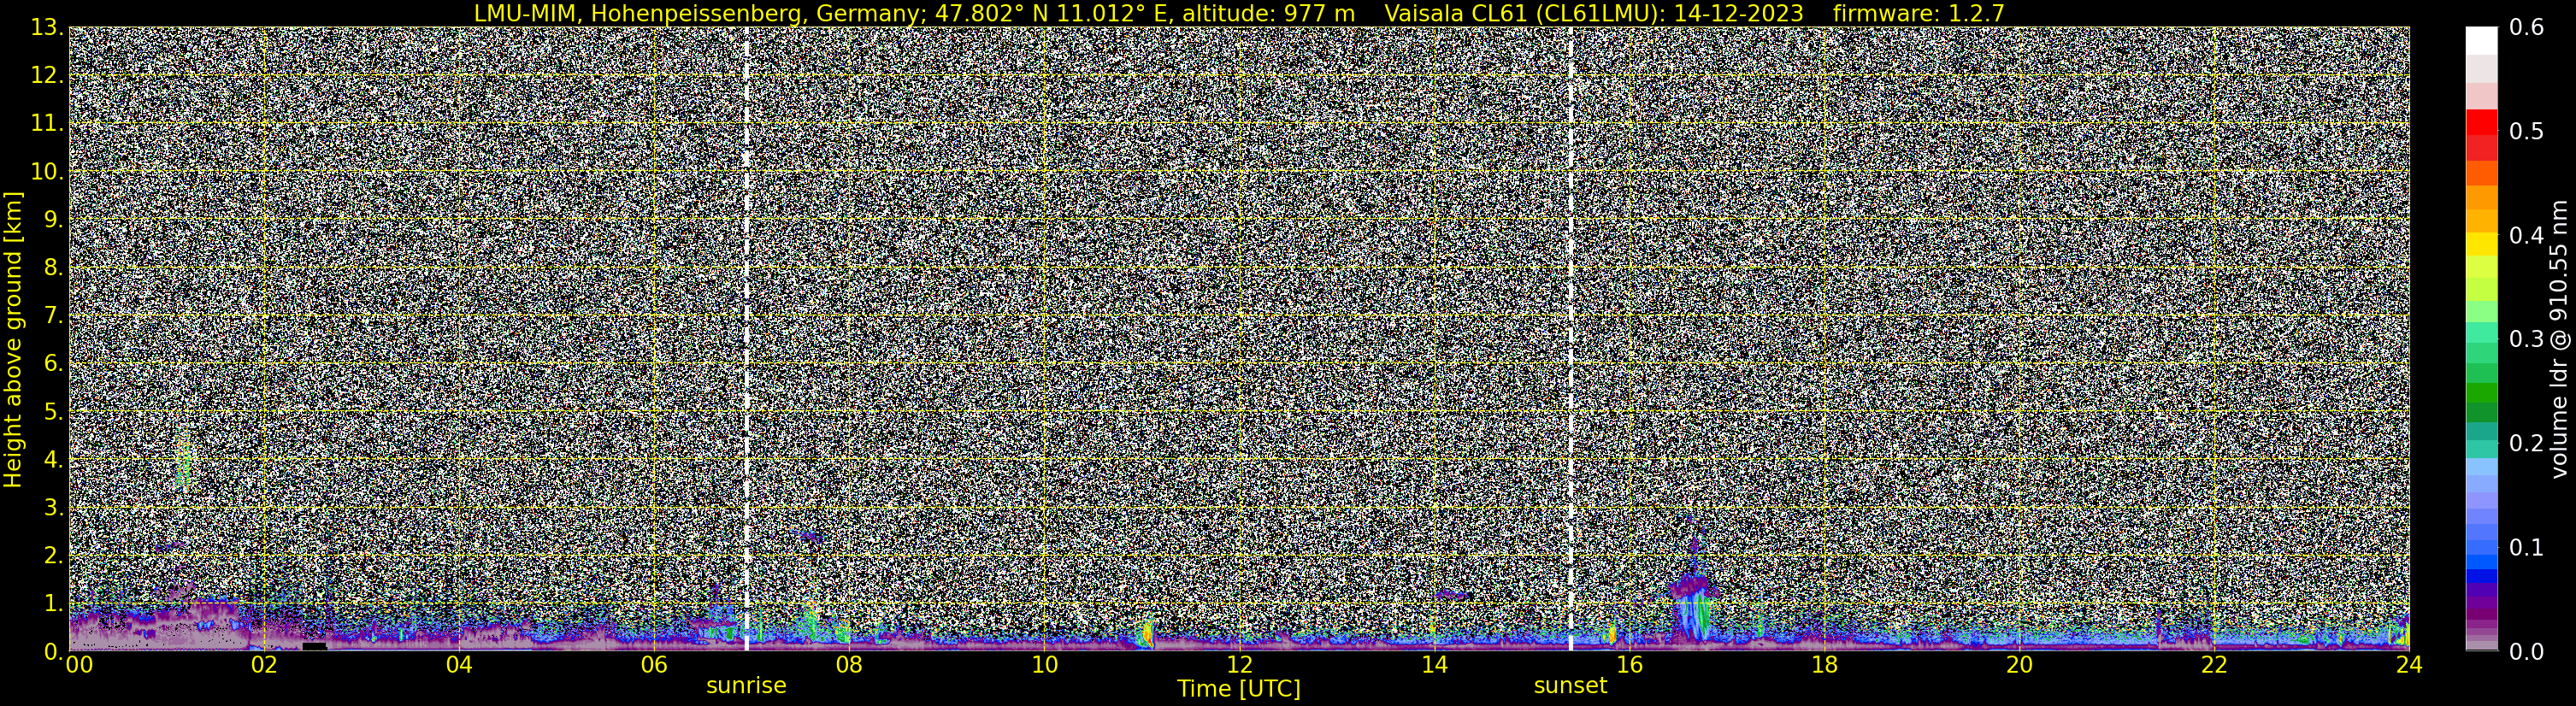Click the yellow segment of the colorbar

coord(2481,245)
